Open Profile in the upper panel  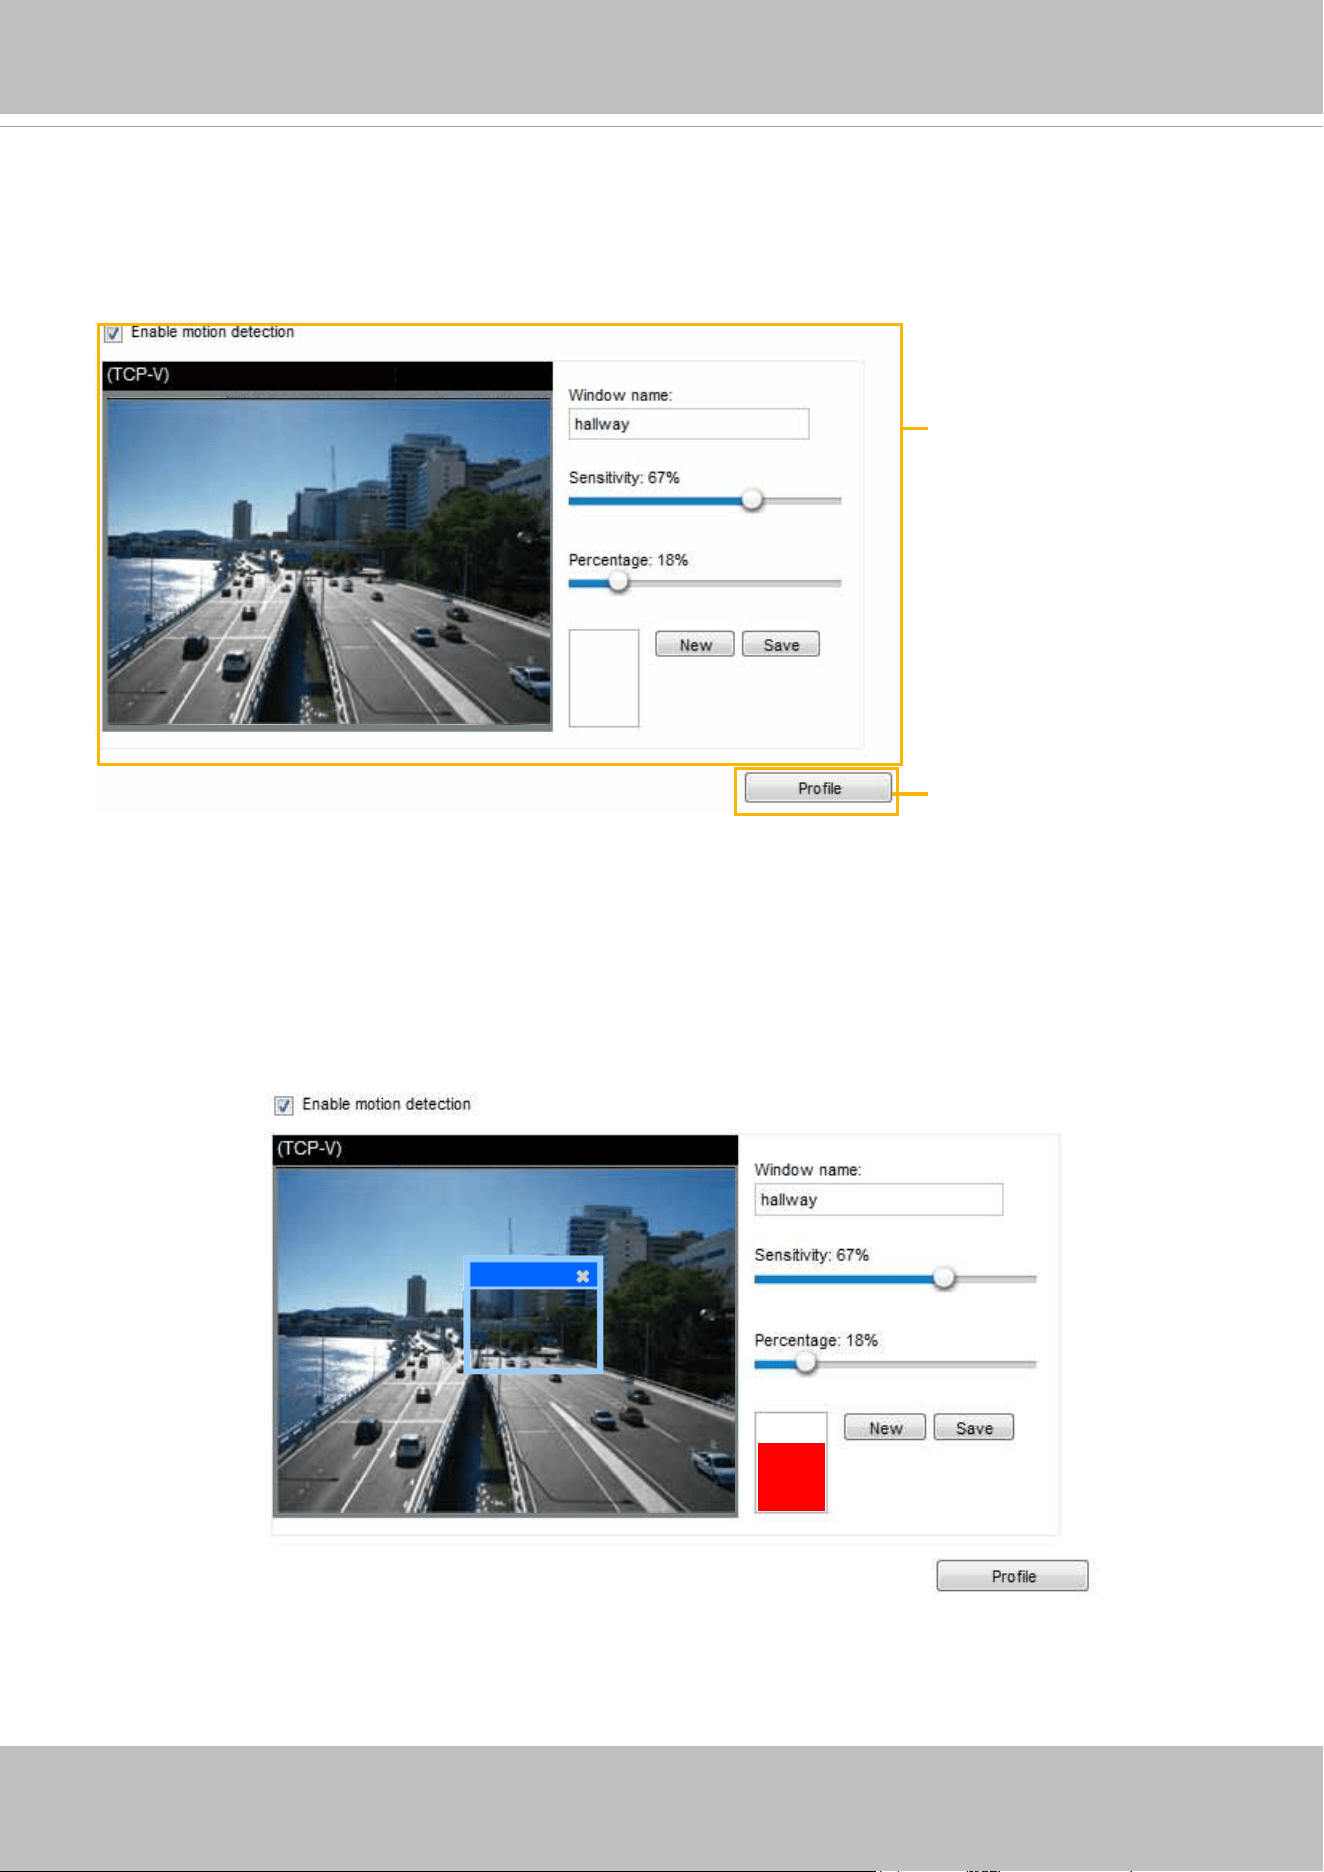[x=819, y=788]
